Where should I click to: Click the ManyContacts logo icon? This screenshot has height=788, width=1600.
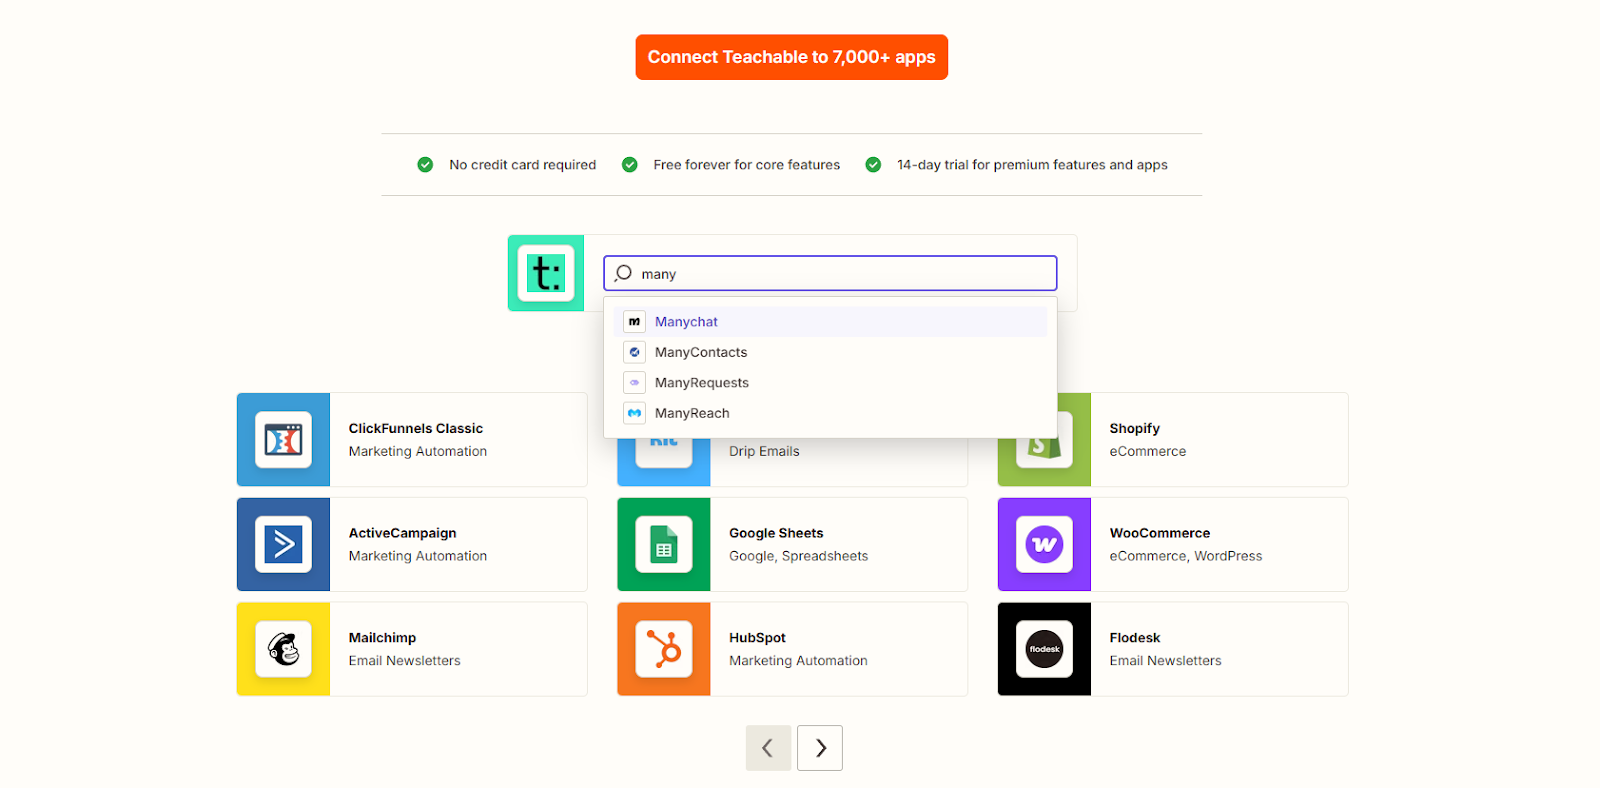[x=634, y=352]
